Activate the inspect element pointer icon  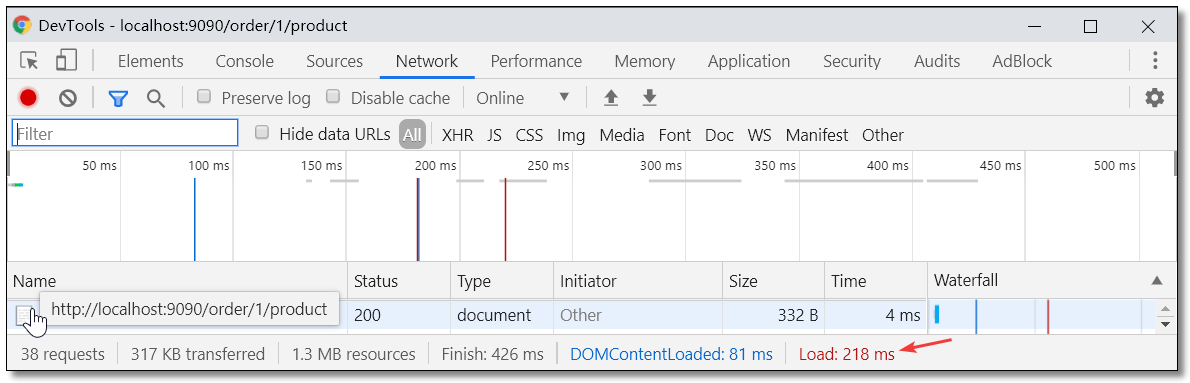tap(29, 61)
